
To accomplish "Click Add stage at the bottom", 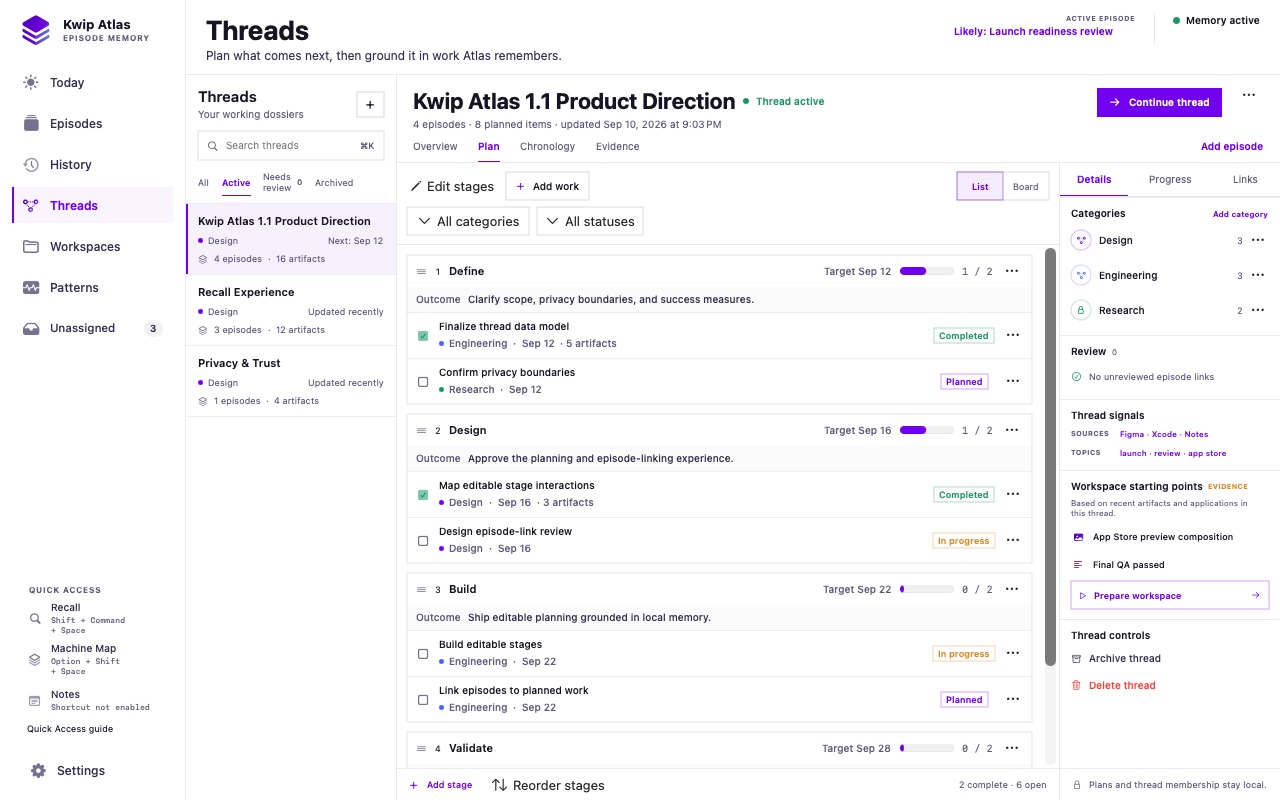I will point(441,785).
